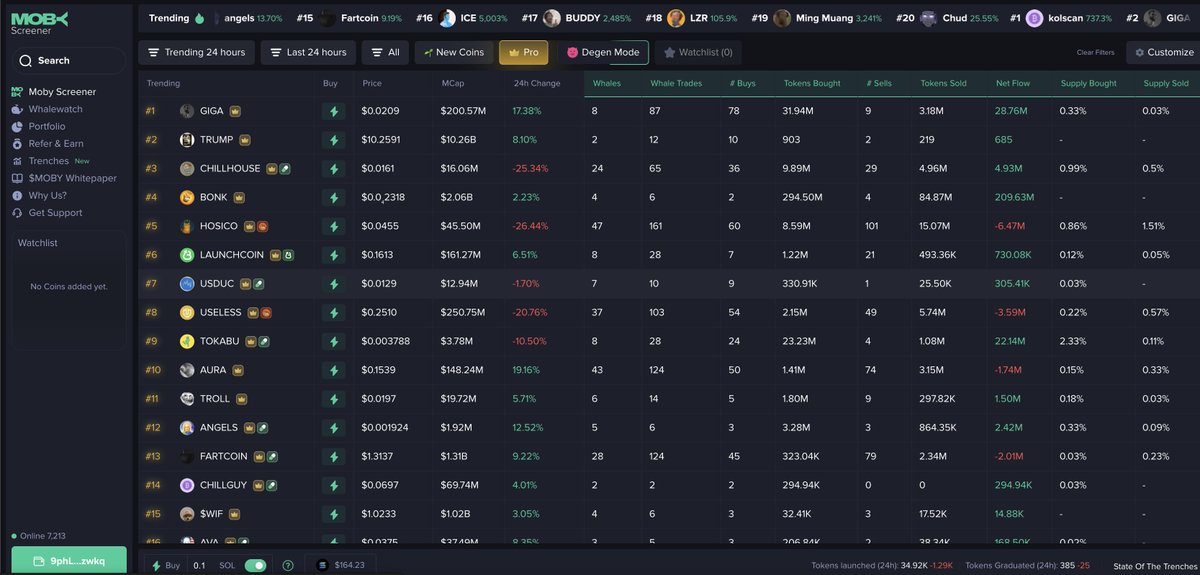Click the help question mark icon in bottom bar
Screen dimensions: 1200x575
tap(288, 566)
